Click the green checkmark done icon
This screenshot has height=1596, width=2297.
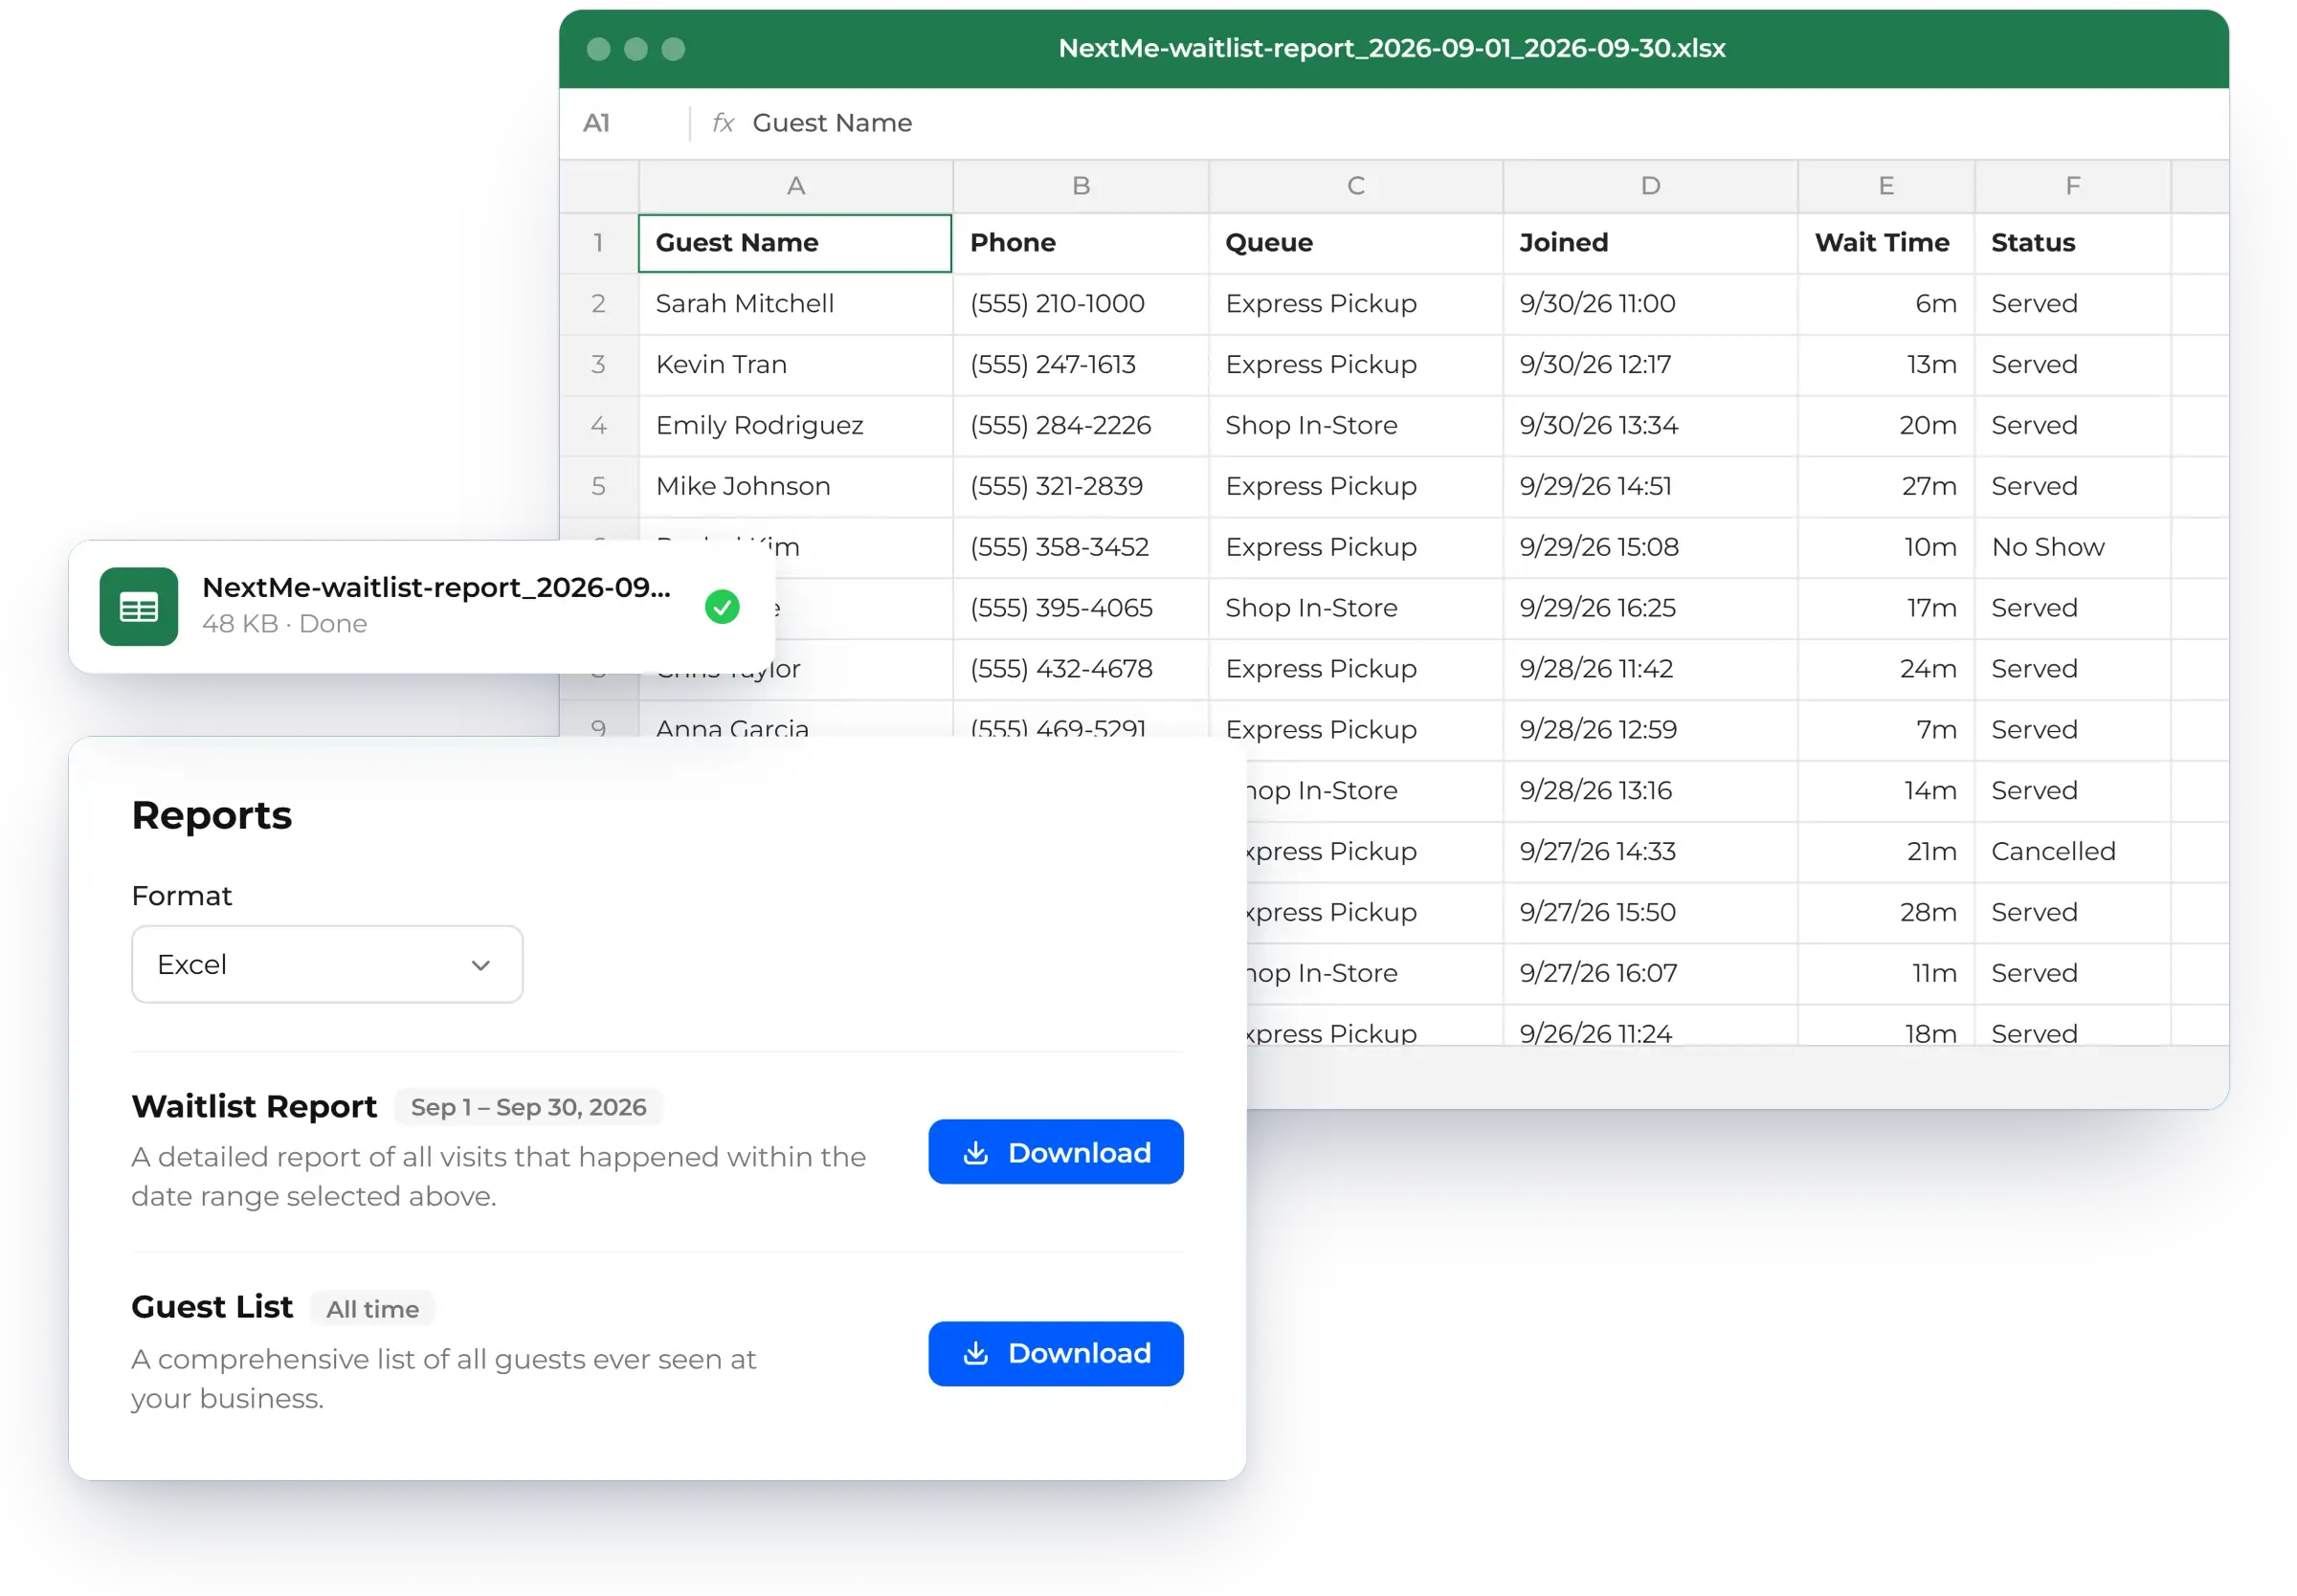point(721,607)
